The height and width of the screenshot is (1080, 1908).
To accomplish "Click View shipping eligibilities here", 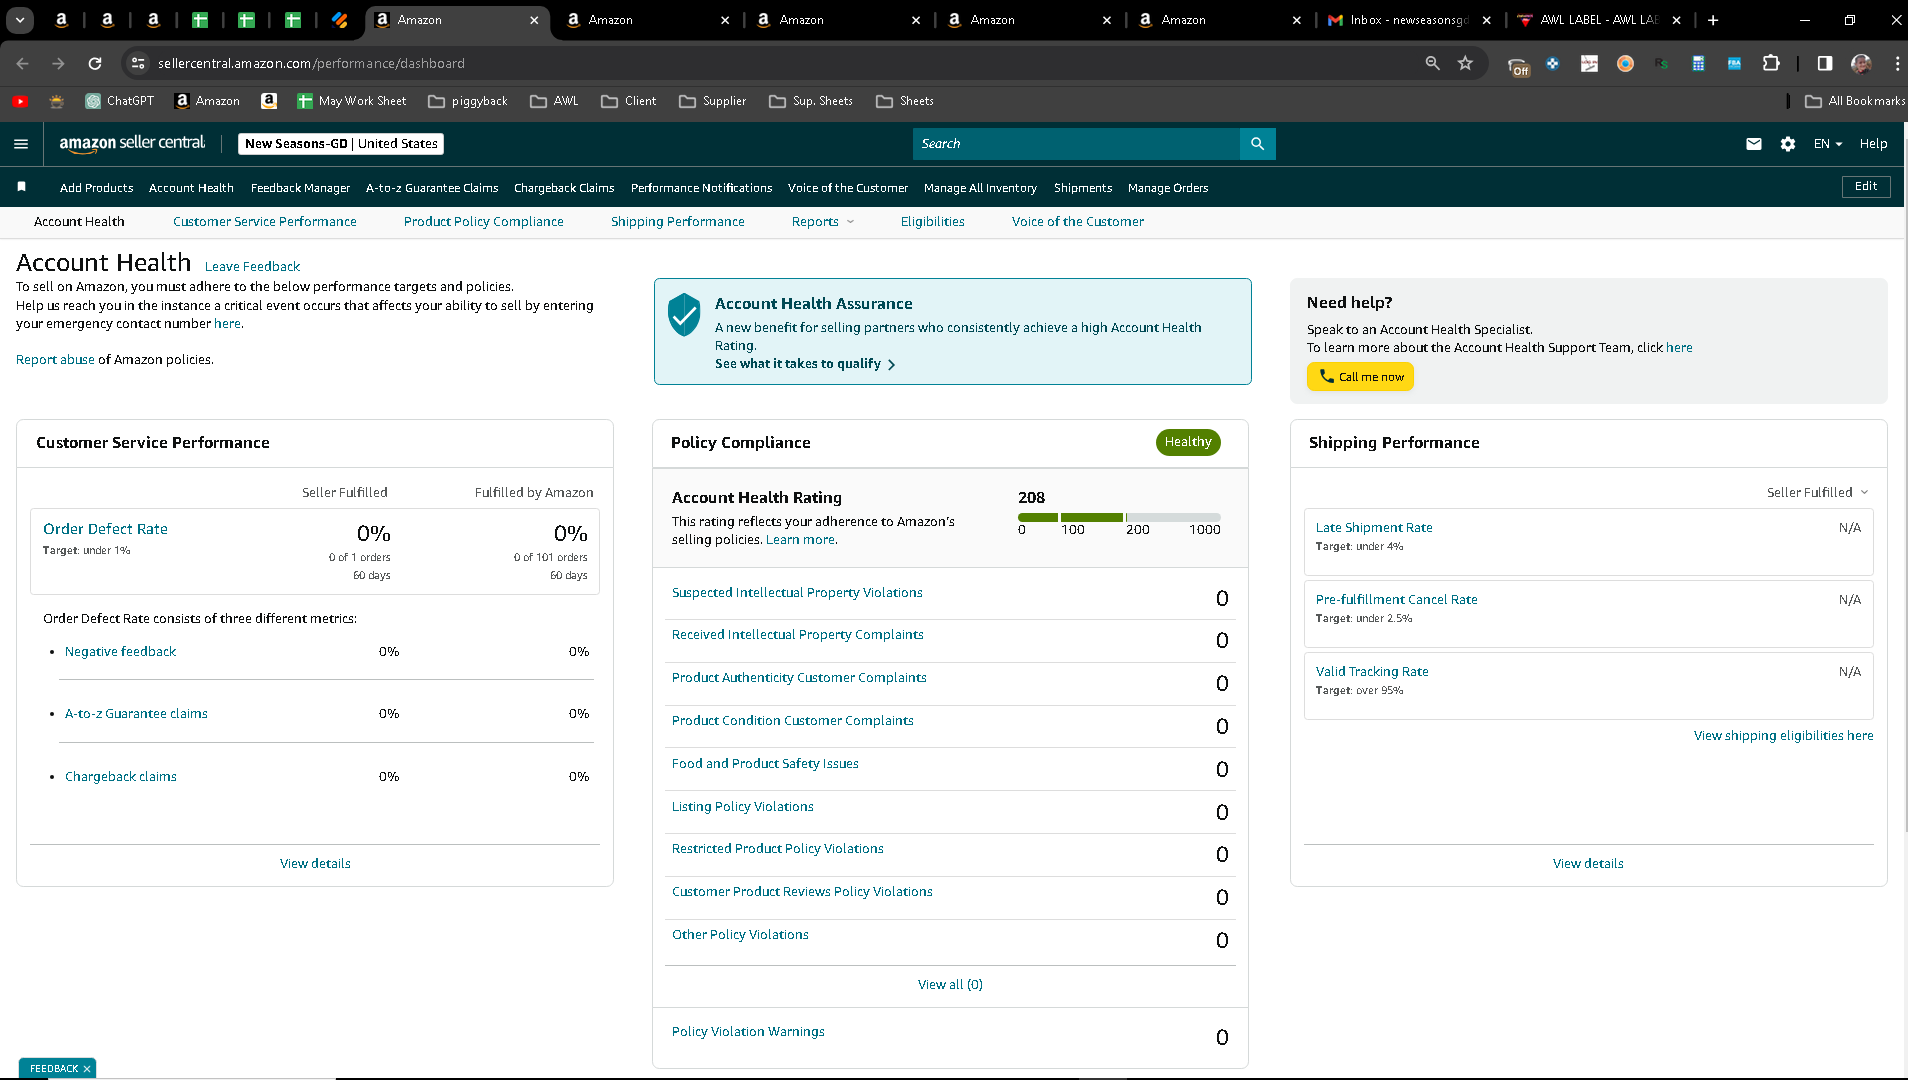I will pyautogui.click(x=1783, y=736).
